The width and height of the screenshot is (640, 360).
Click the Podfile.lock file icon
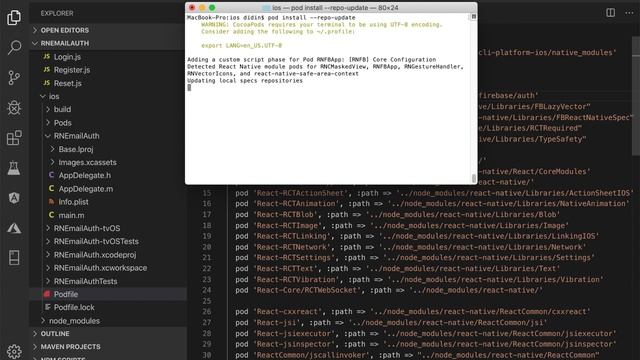pyautogui.click(x=47, y=307)
